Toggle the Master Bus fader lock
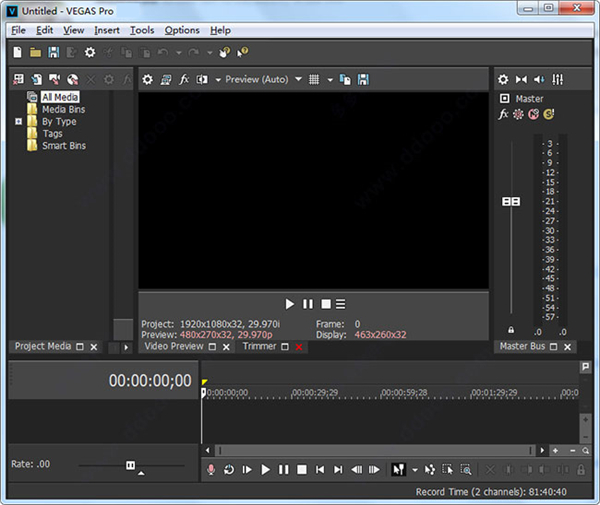 point(511,330)
